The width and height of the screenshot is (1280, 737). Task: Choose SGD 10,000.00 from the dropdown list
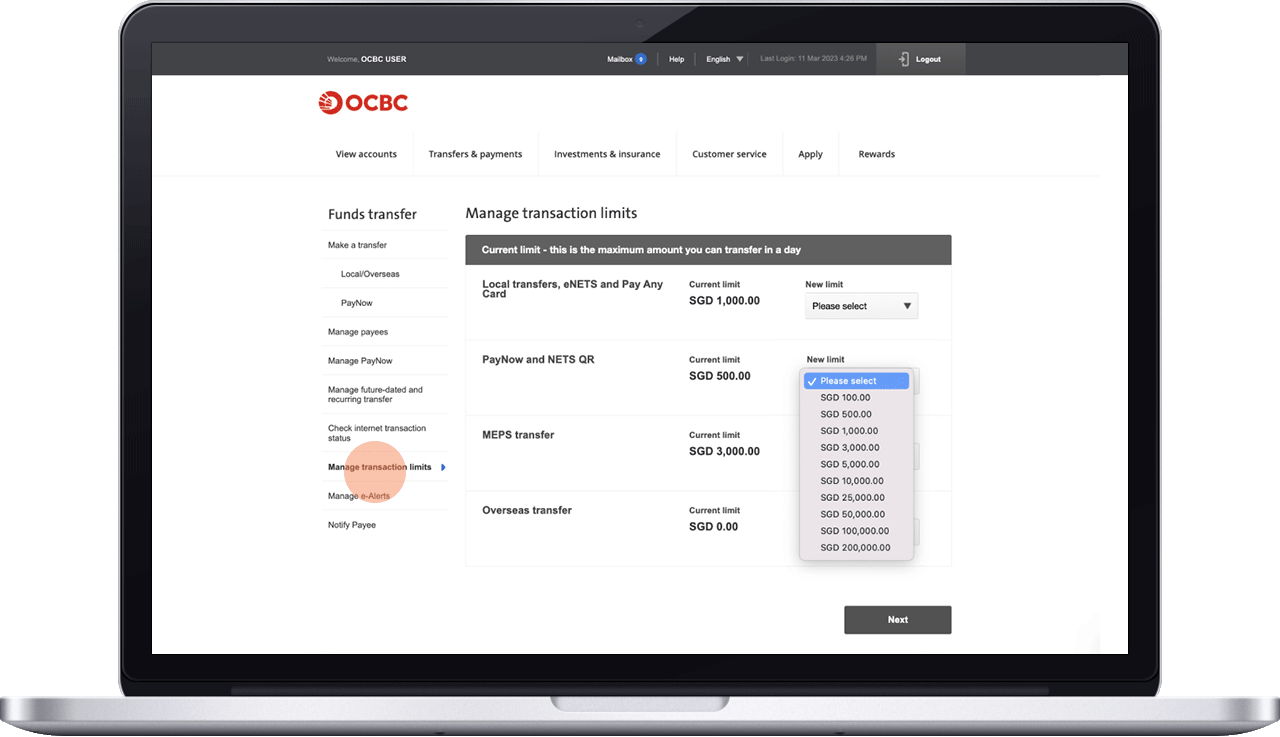click(x=852, y=481)
